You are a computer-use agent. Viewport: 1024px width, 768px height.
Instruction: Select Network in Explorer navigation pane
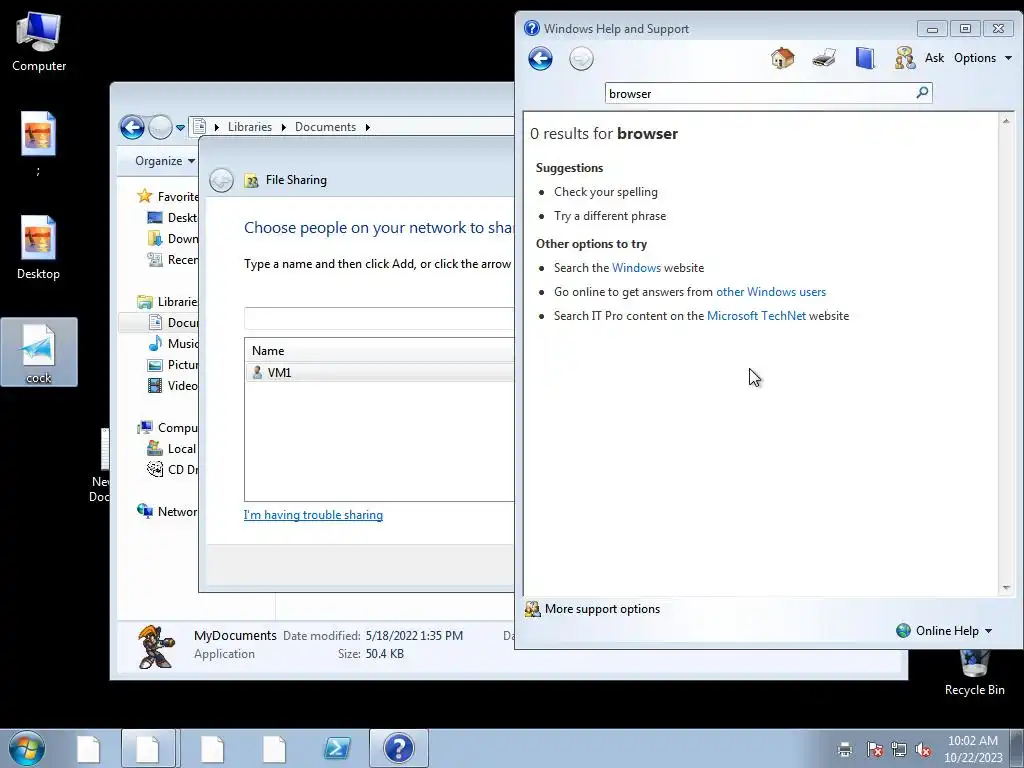(x=167, y=511)
